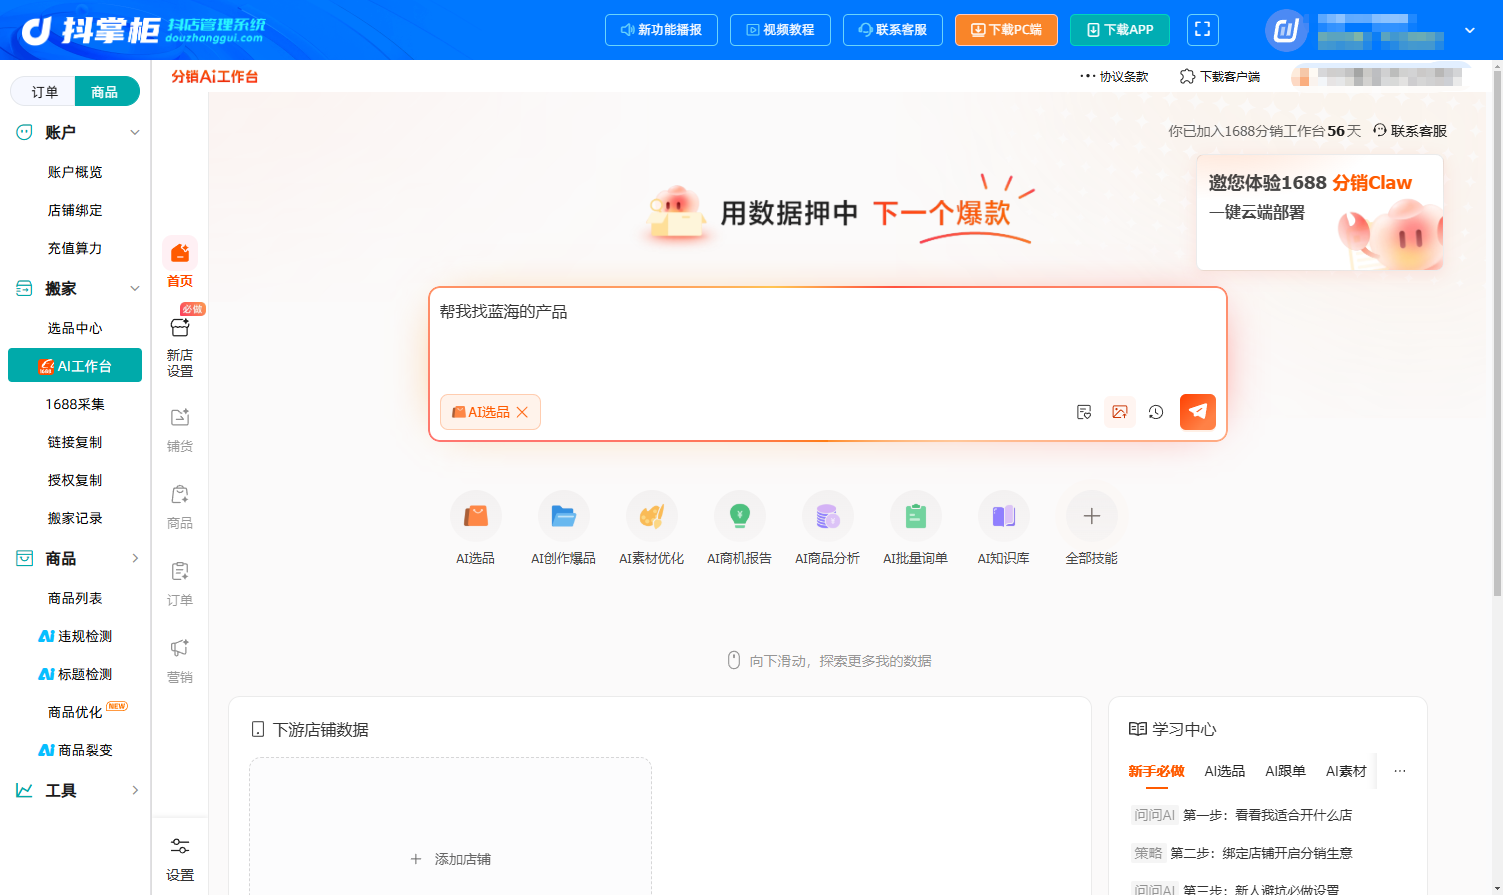Select the AI跟单 learning tab

[1286, 771]
